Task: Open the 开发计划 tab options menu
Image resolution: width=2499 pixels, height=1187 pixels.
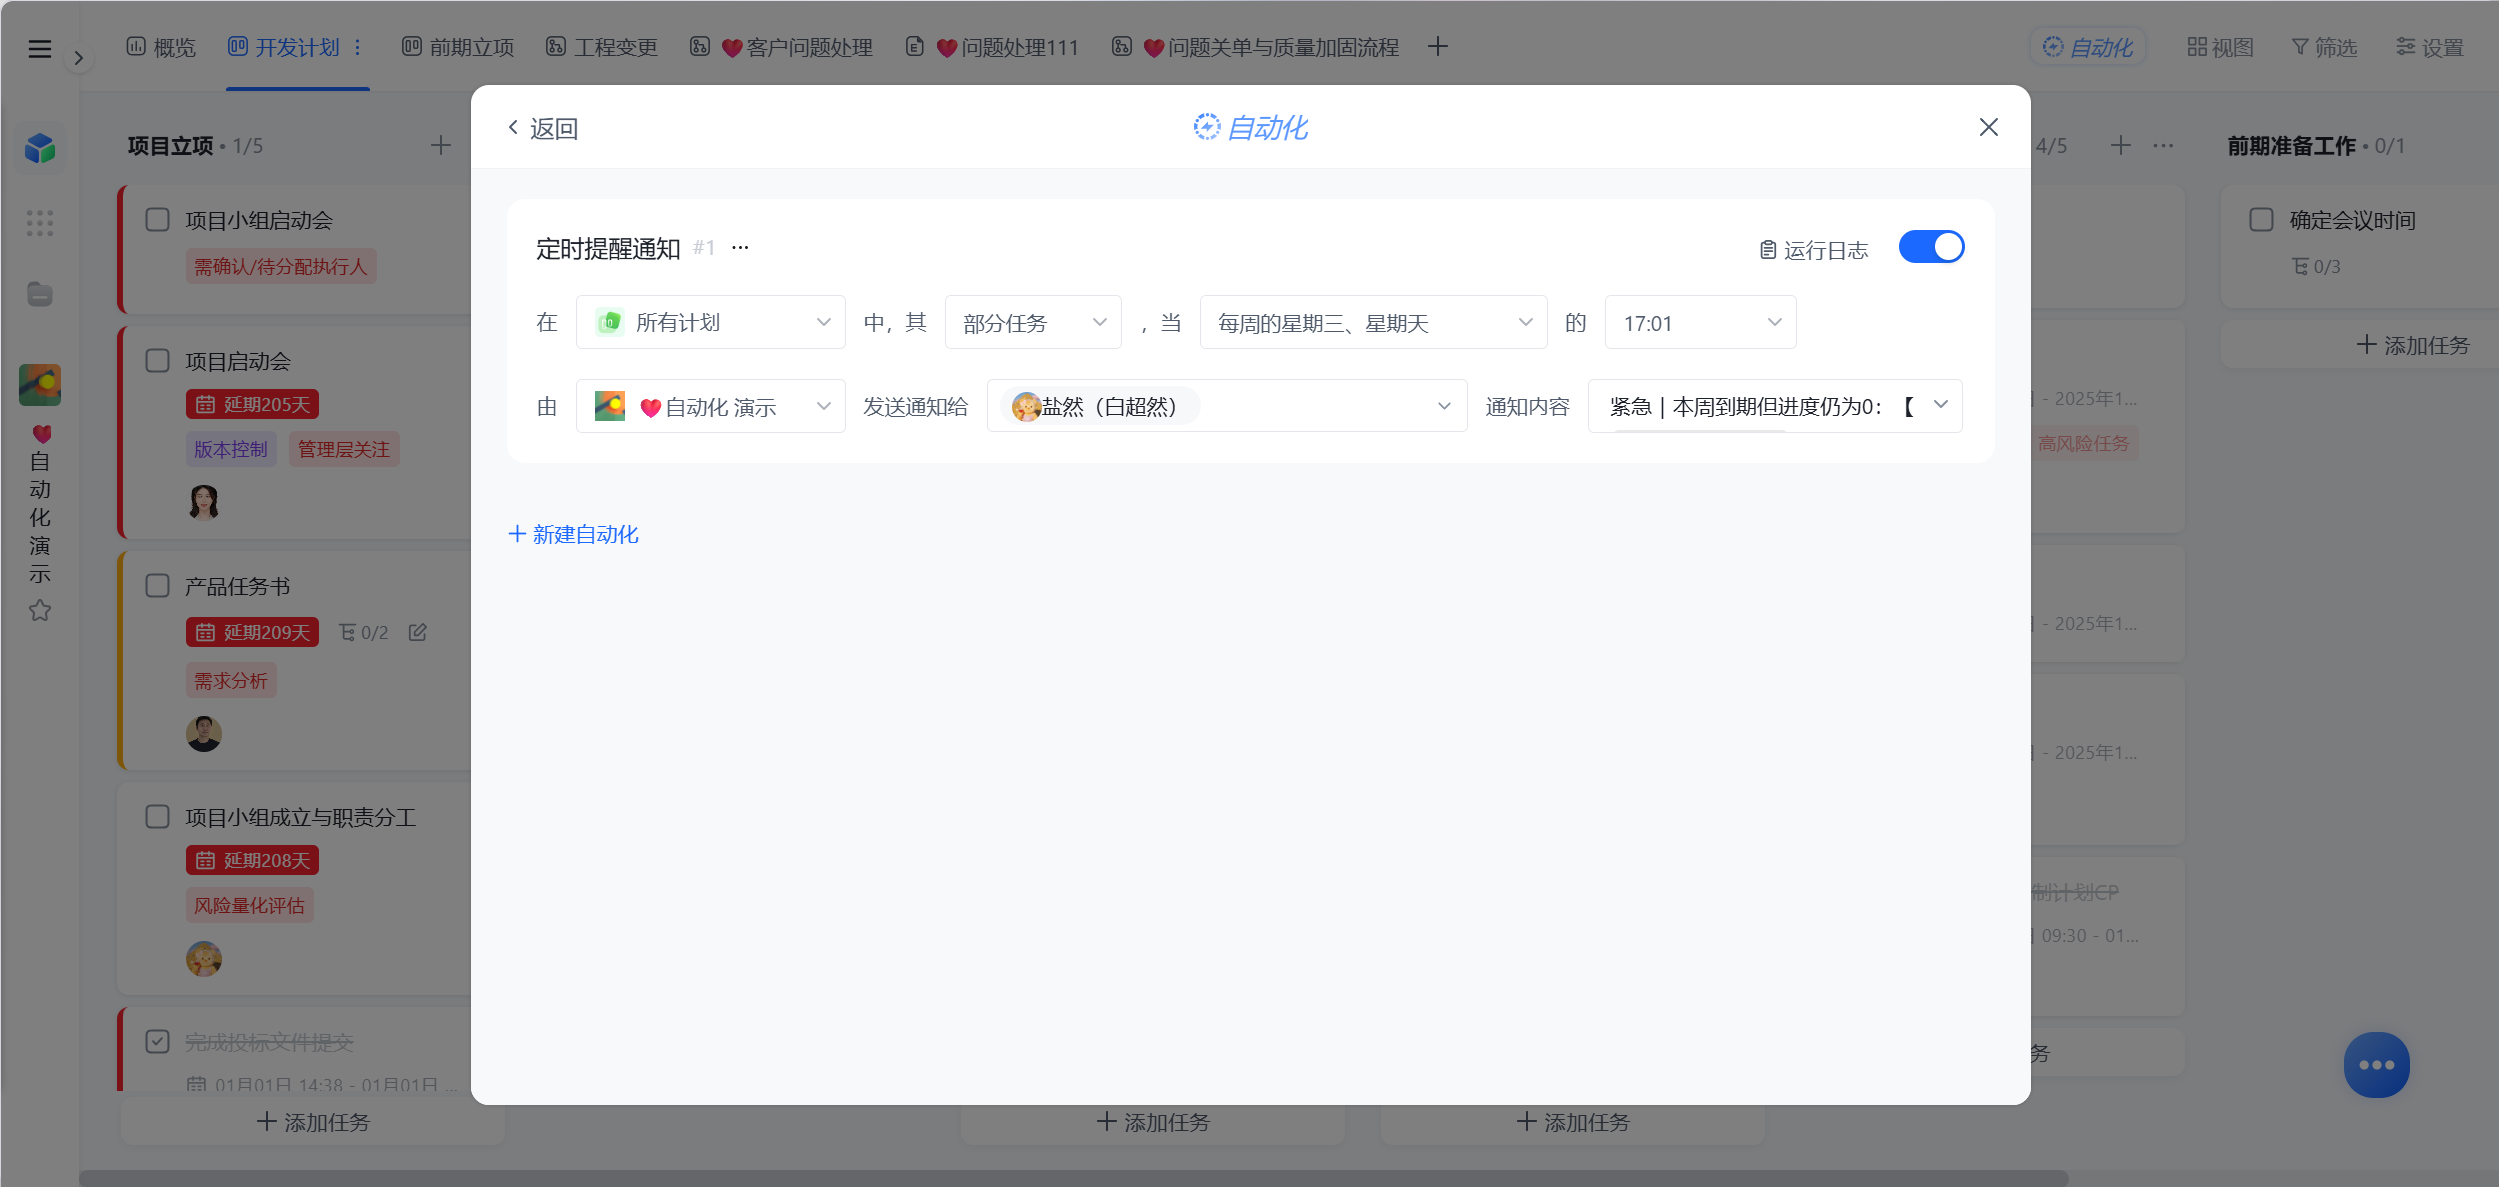Action: (357, 47)
